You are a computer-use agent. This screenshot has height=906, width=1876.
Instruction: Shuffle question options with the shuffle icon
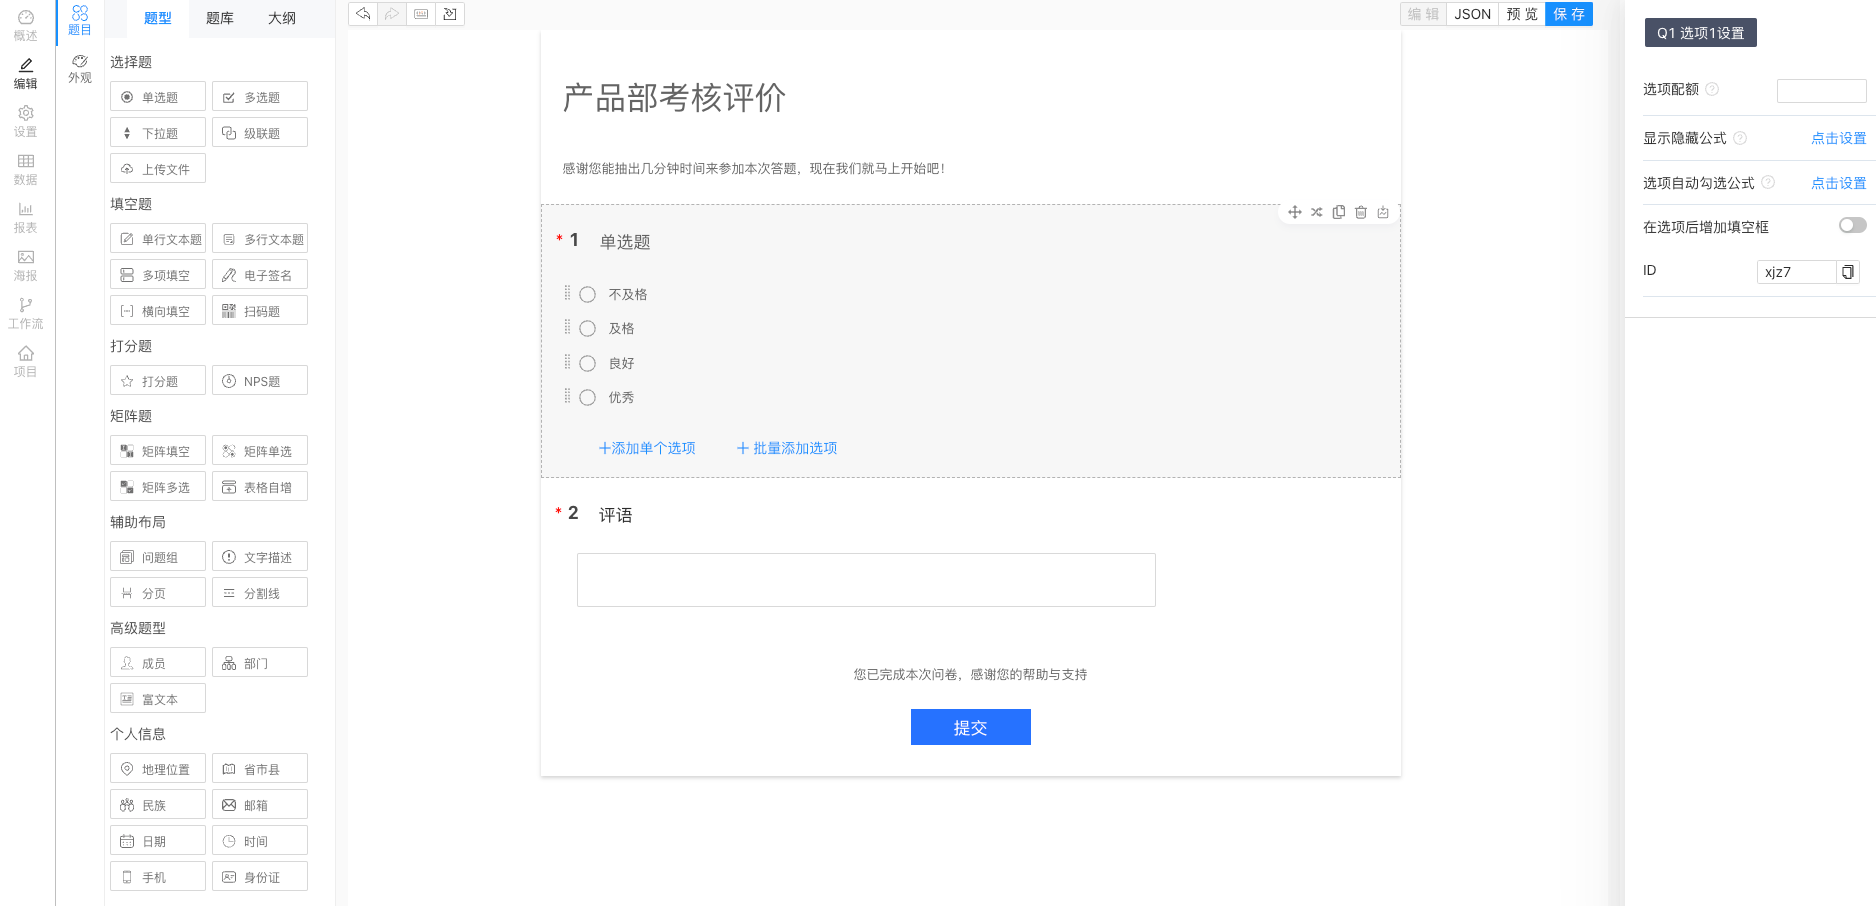pyautogui.click(x=1317, y=212)
